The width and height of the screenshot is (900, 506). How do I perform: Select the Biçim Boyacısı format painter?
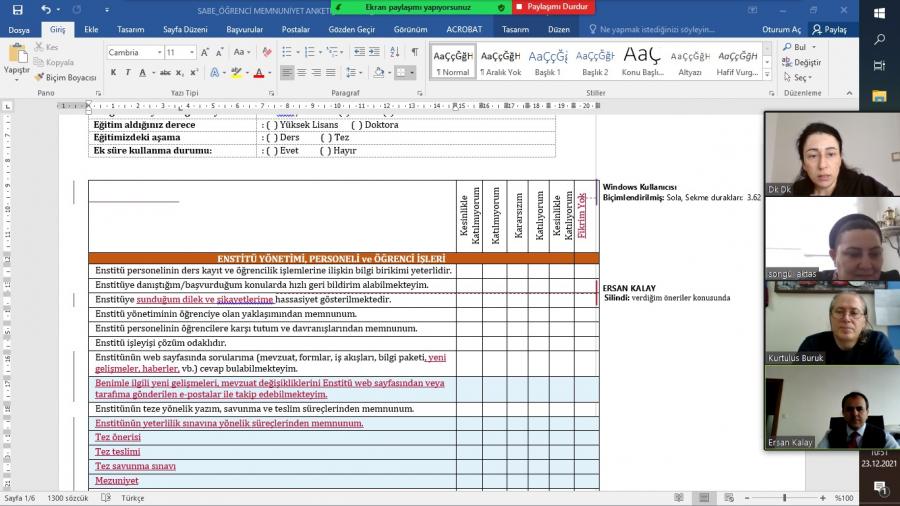tap(65, 77)
